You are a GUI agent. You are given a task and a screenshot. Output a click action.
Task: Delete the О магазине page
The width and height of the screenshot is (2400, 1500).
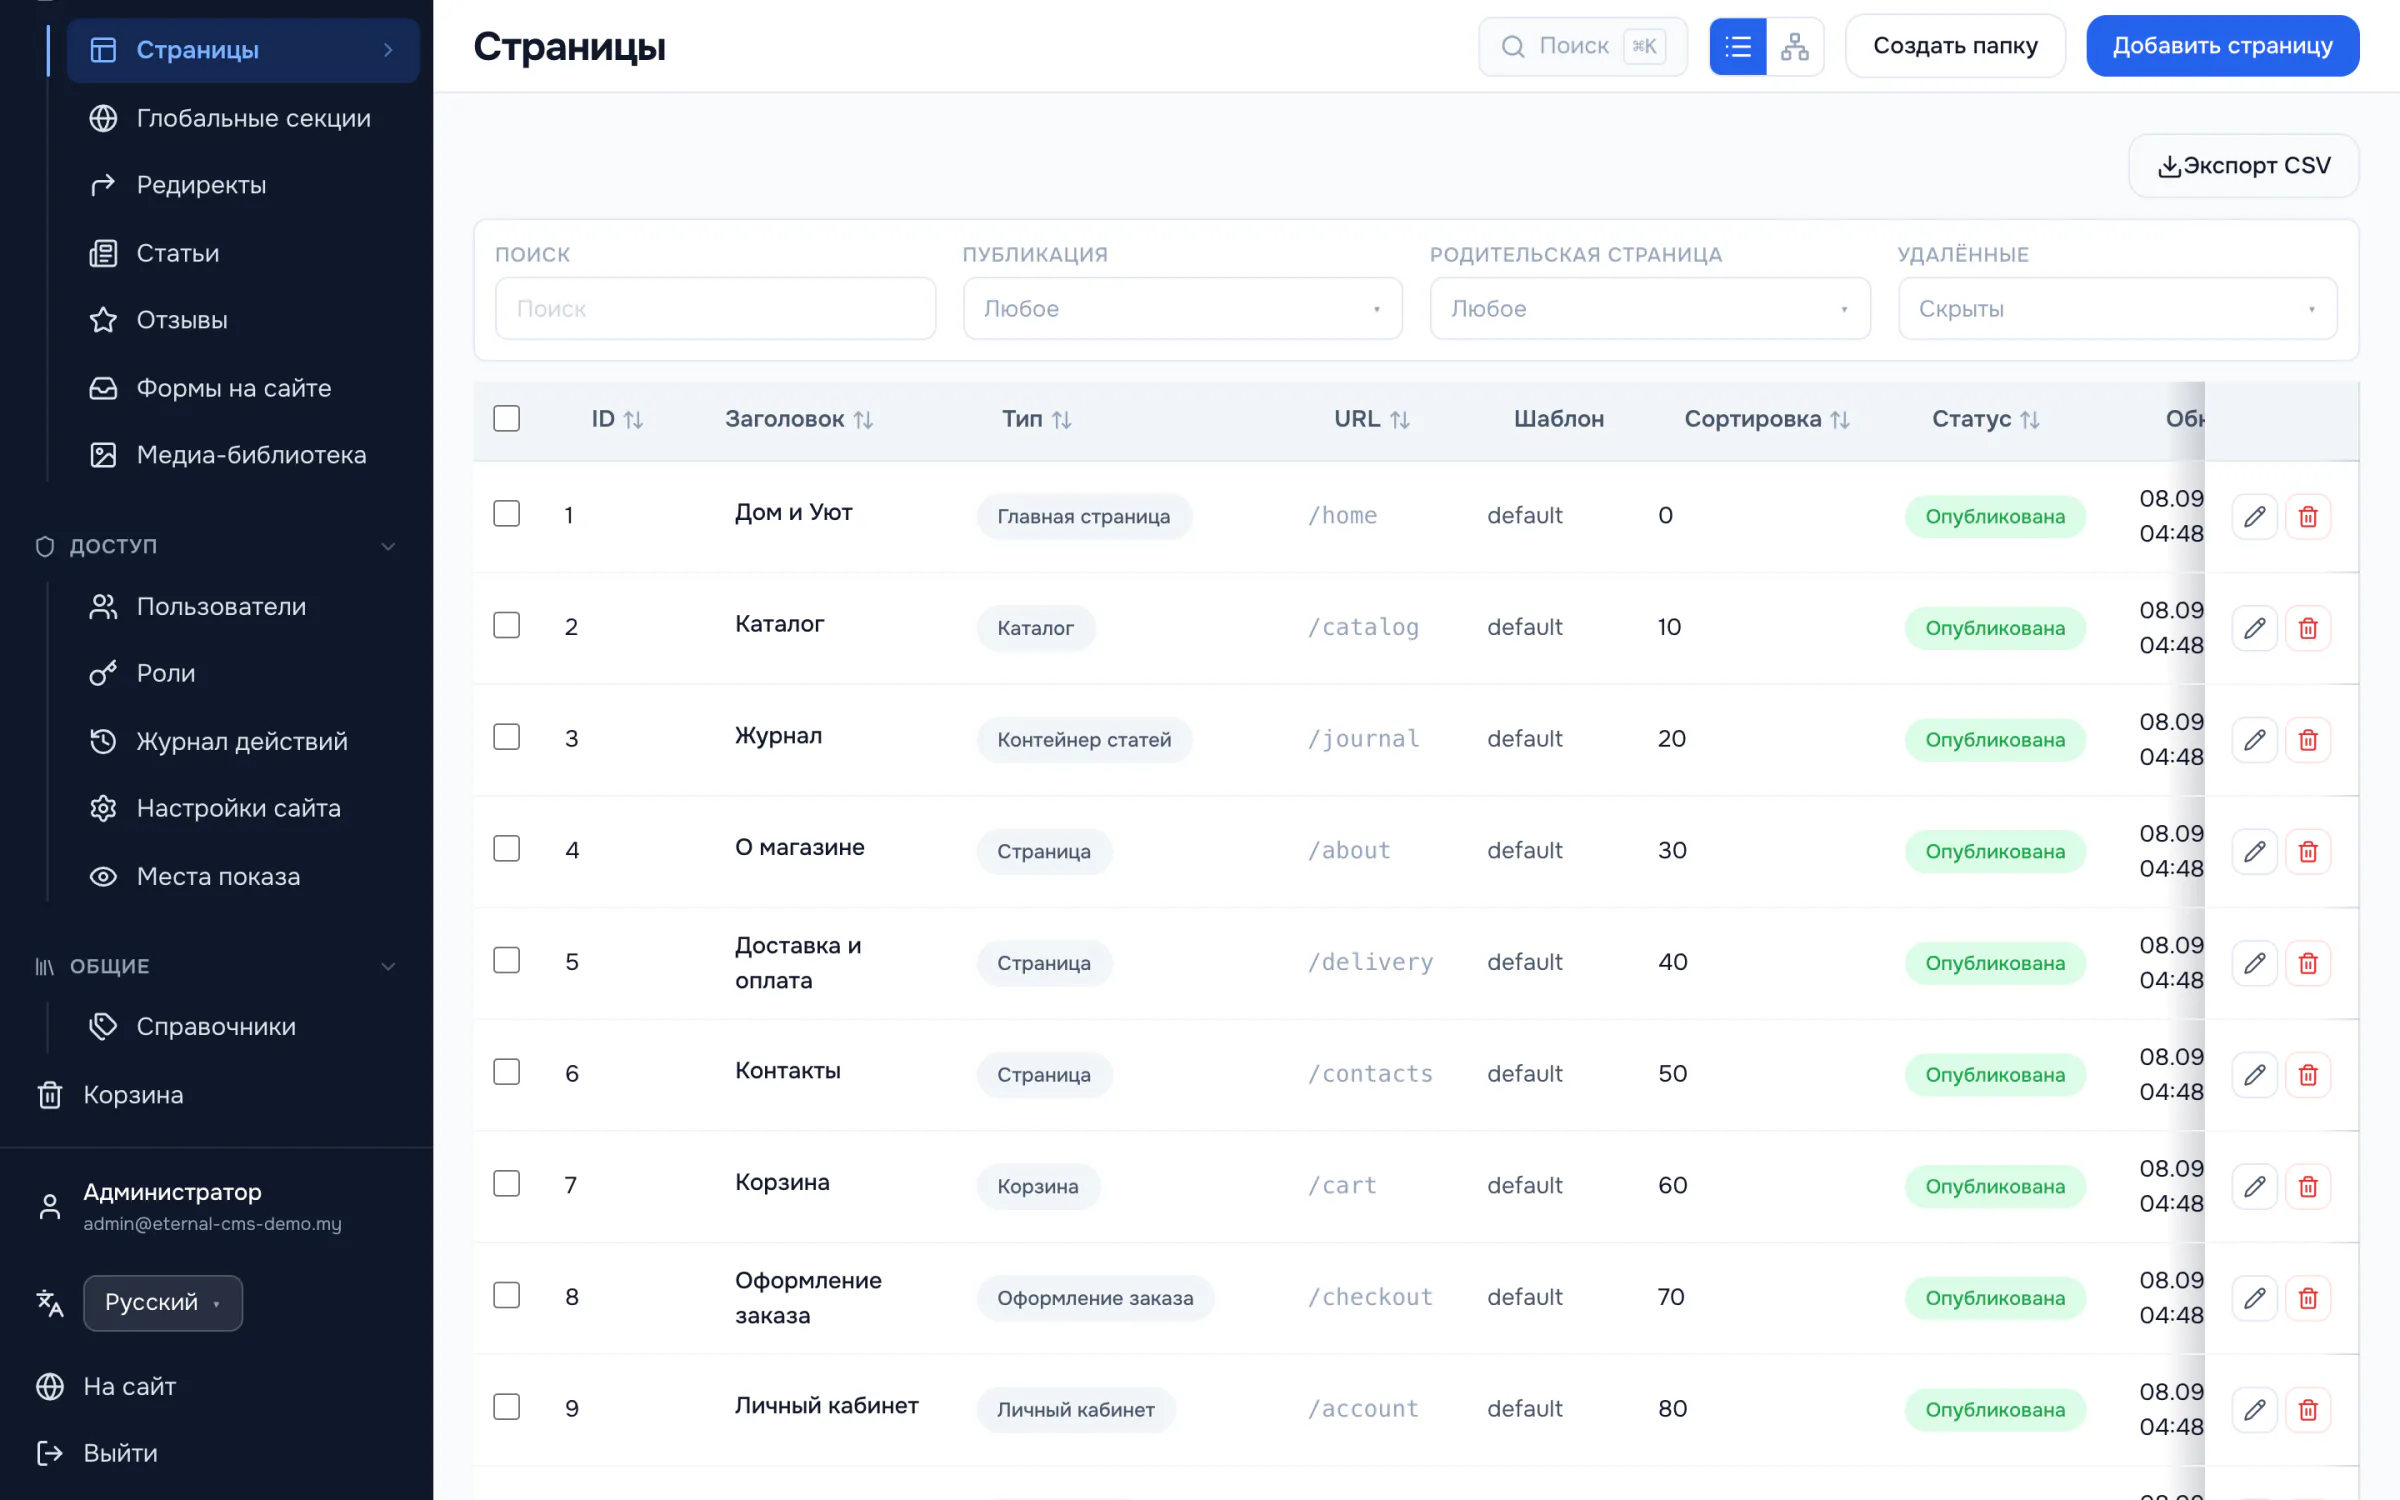2308,852
